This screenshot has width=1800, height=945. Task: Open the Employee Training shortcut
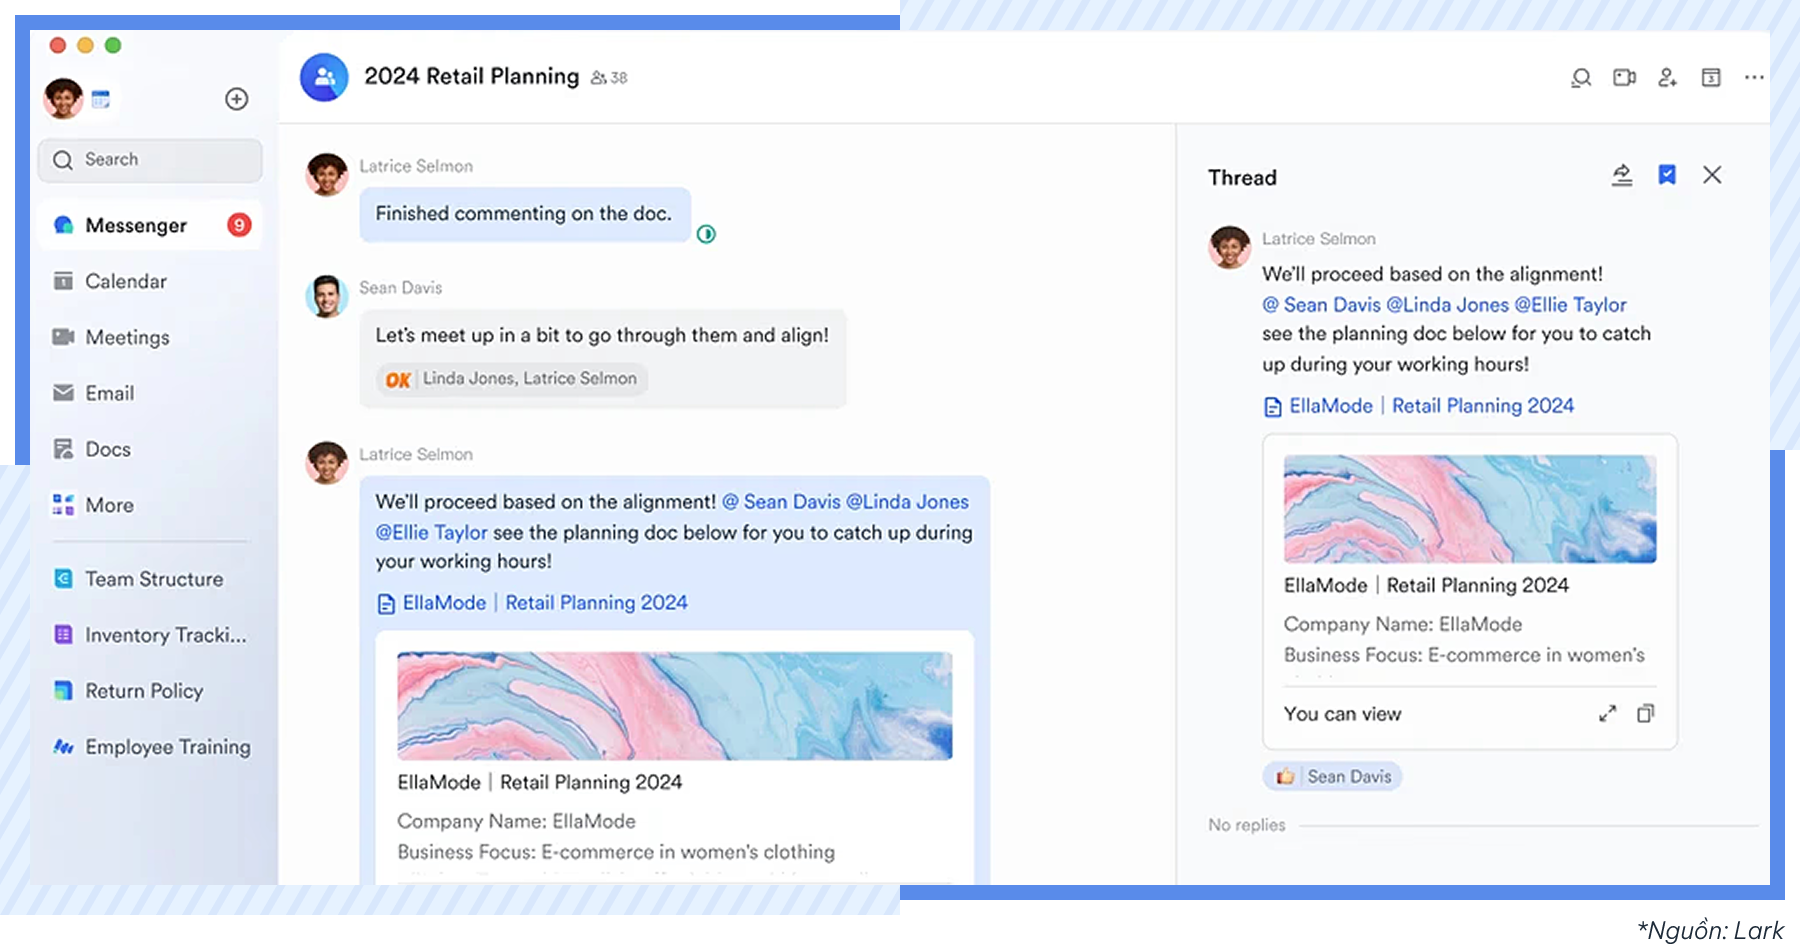(x=150, y=747)
